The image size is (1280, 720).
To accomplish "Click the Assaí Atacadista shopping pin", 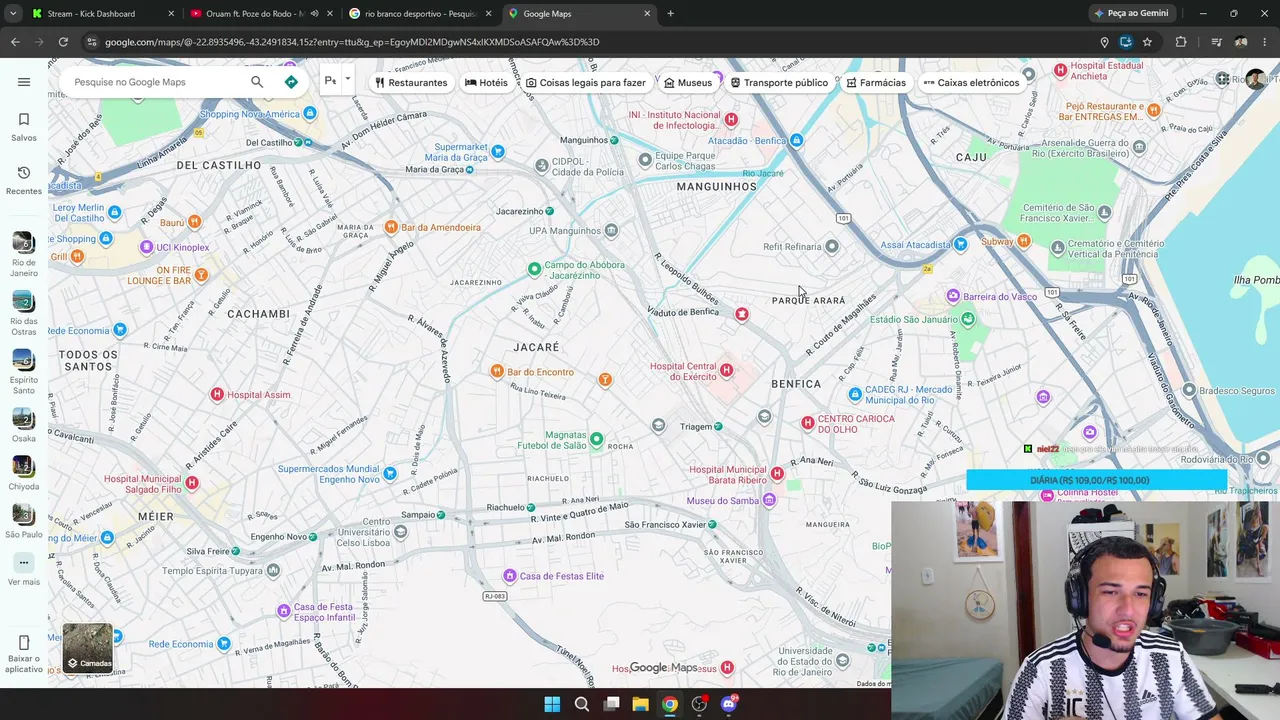I will (x=961, y=244).
